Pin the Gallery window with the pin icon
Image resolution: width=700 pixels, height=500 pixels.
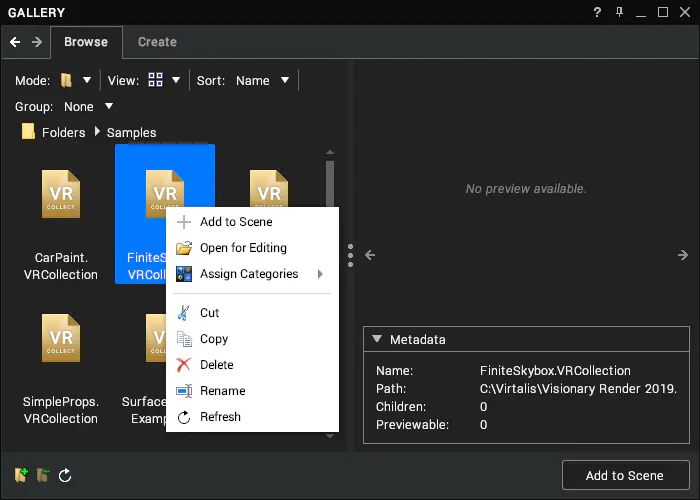(619, 12)
